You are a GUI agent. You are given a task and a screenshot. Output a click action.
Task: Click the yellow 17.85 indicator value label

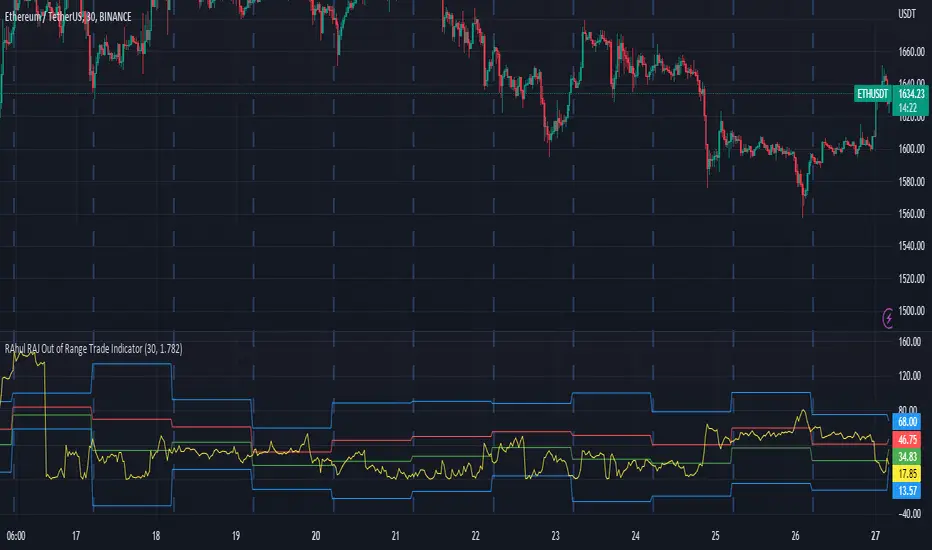coord(907,473)
